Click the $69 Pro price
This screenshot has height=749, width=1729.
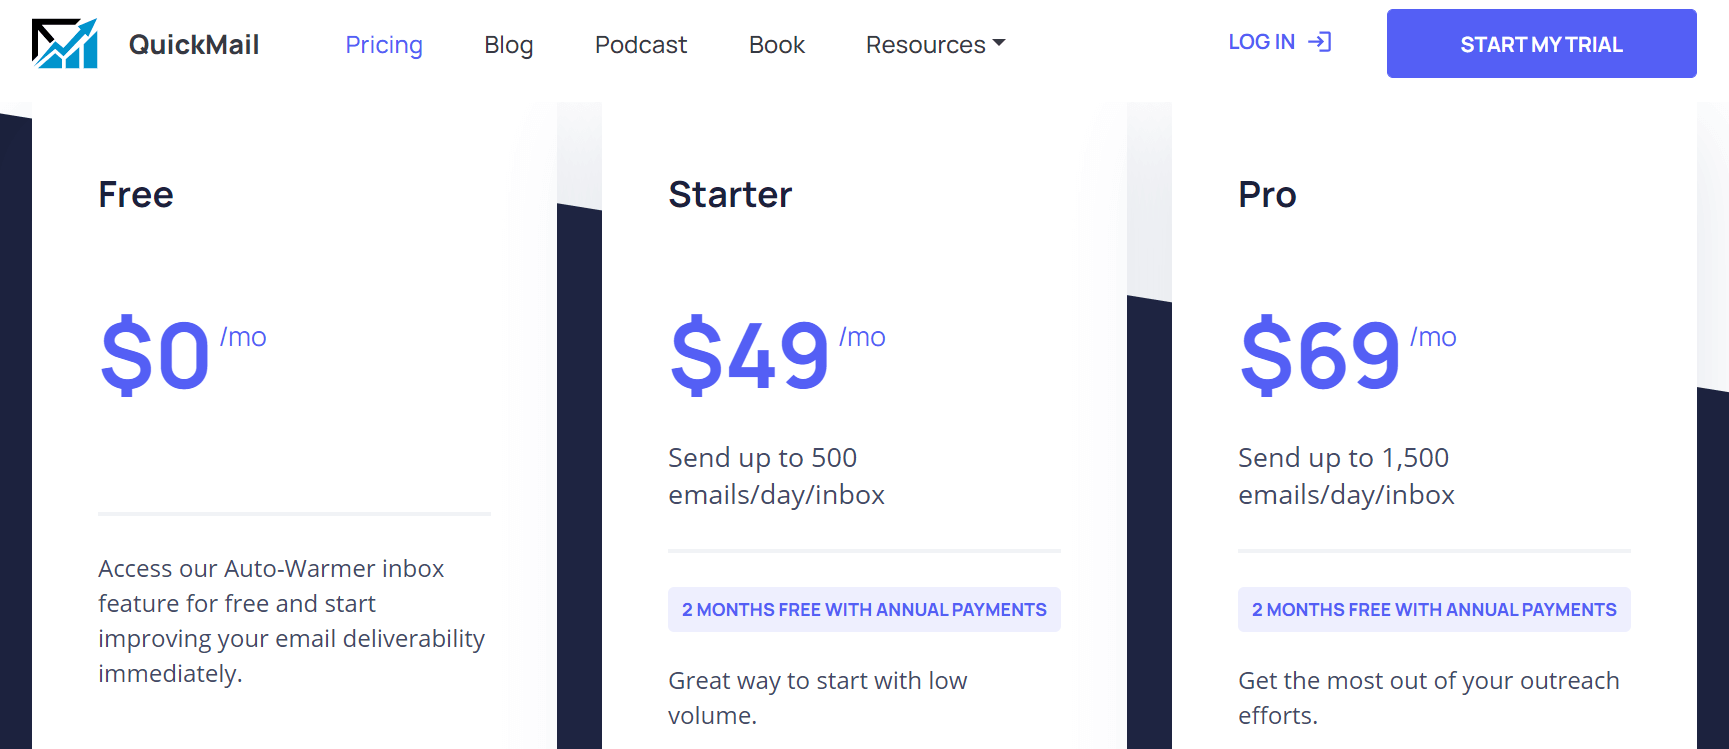pyautogui.click(x=1320, y=355)
